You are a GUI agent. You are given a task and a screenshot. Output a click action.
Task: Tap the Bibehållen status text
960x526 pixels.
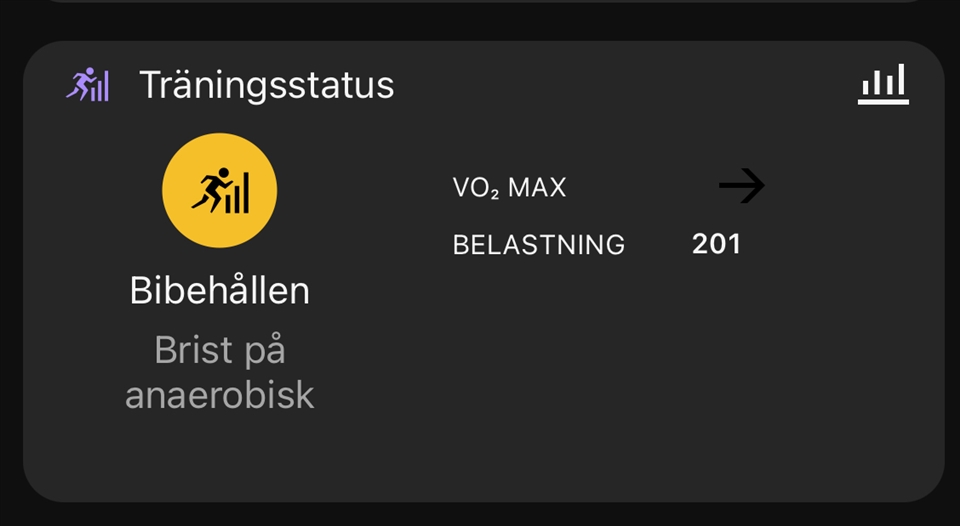pos(220,290)
